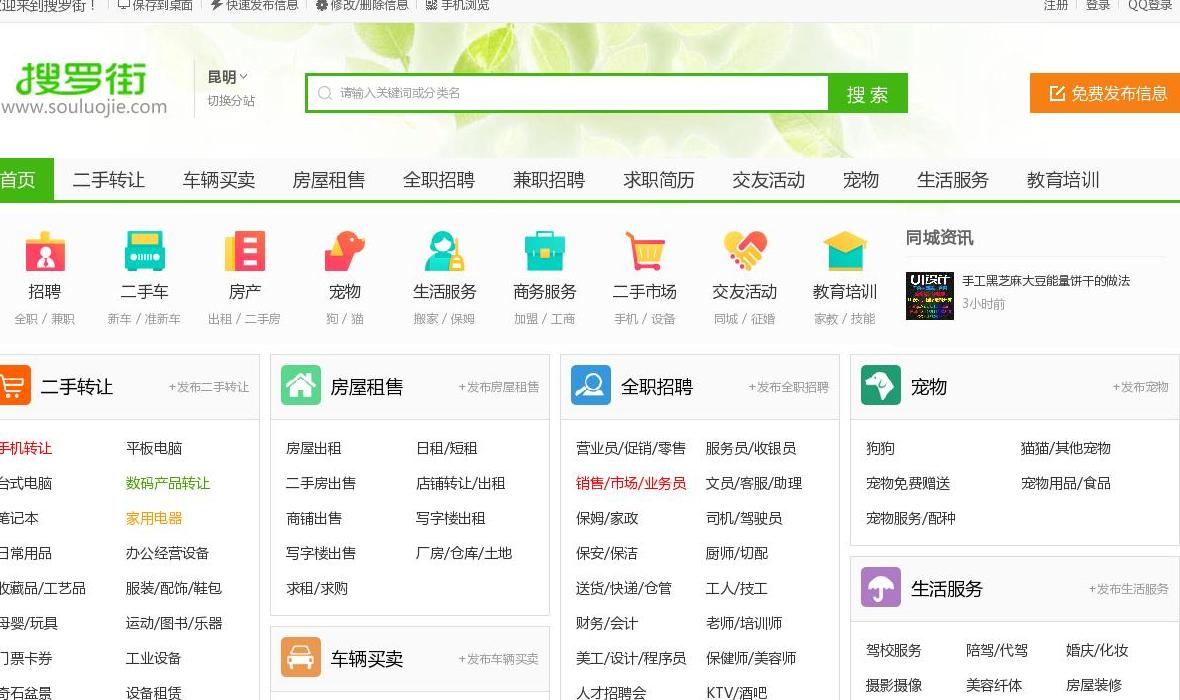This screenshot has height=700, width=1180.
Task: Open the 平板电脑 category link
Action: point(154,448)
